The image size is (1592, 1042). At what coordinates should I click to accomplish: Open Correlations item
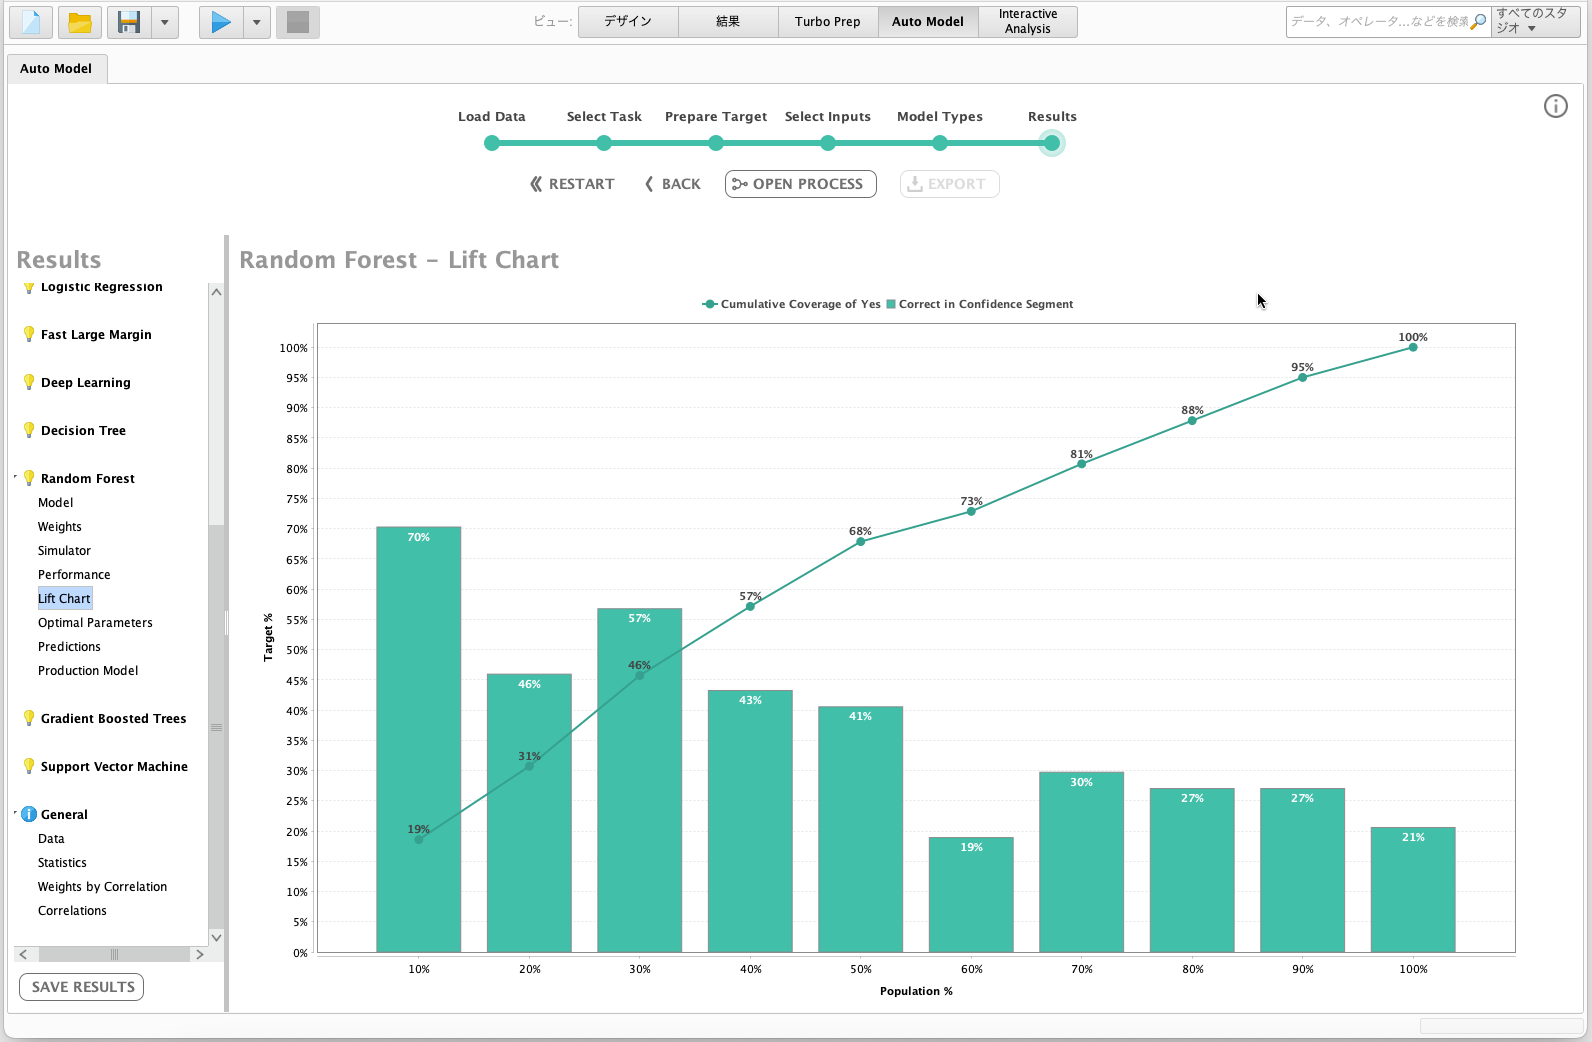point(72,911)
